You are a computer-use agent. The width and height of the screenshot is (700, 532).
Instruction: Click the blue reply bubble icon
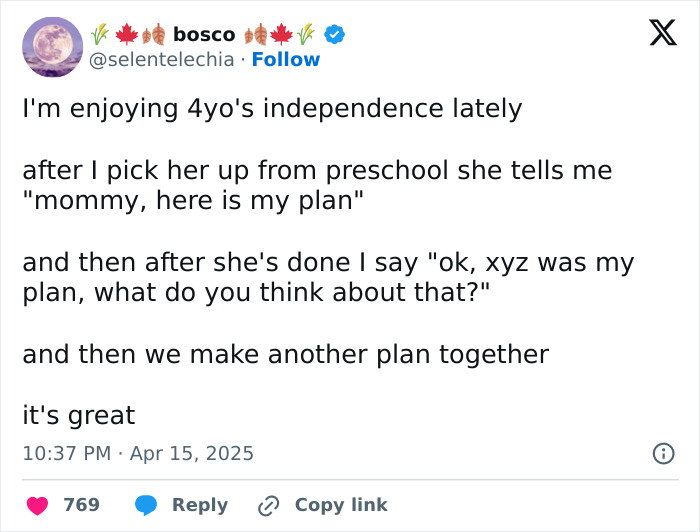pyautogui.click(x=146, y=505)
